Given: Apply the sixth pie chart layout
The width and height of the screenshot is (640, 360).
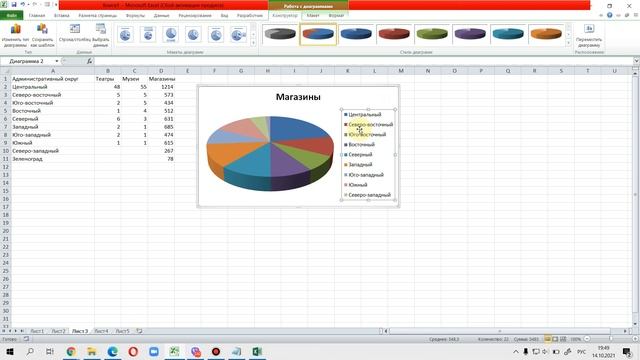Looking at the screenshot, I should pyautogui.click(x=238, y=34).
